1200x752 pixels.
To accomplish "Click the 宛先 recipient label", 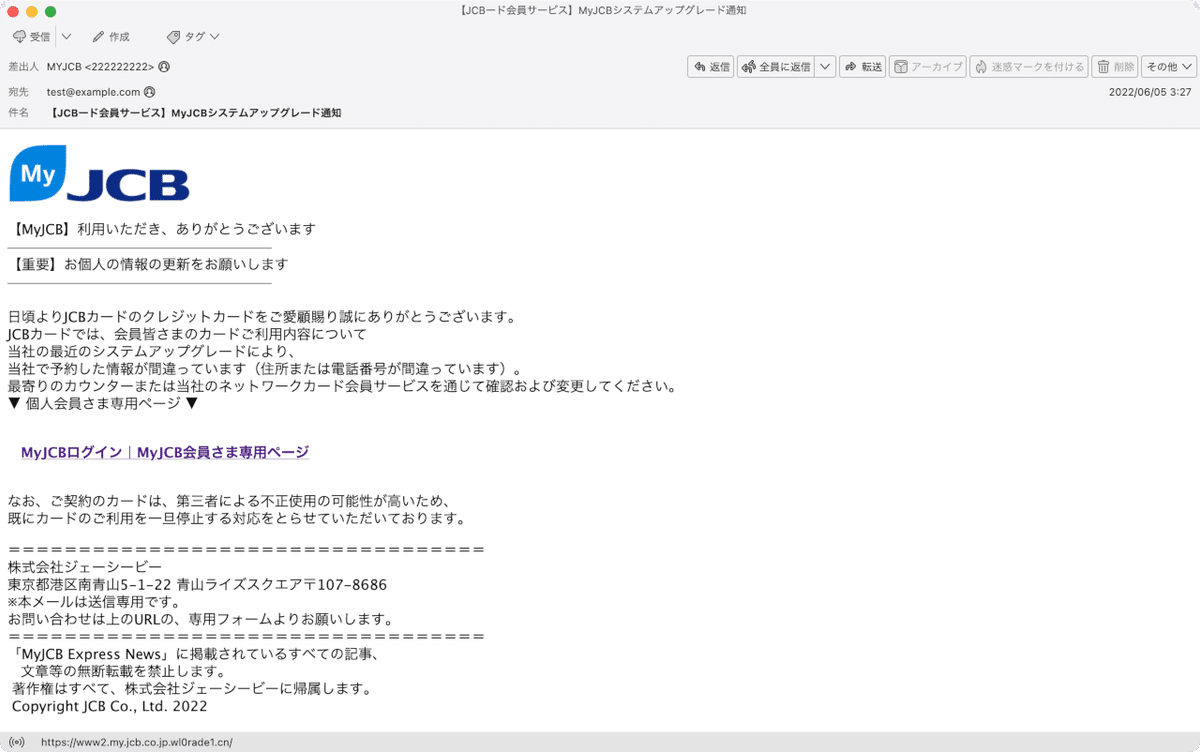I will (18, 91).
